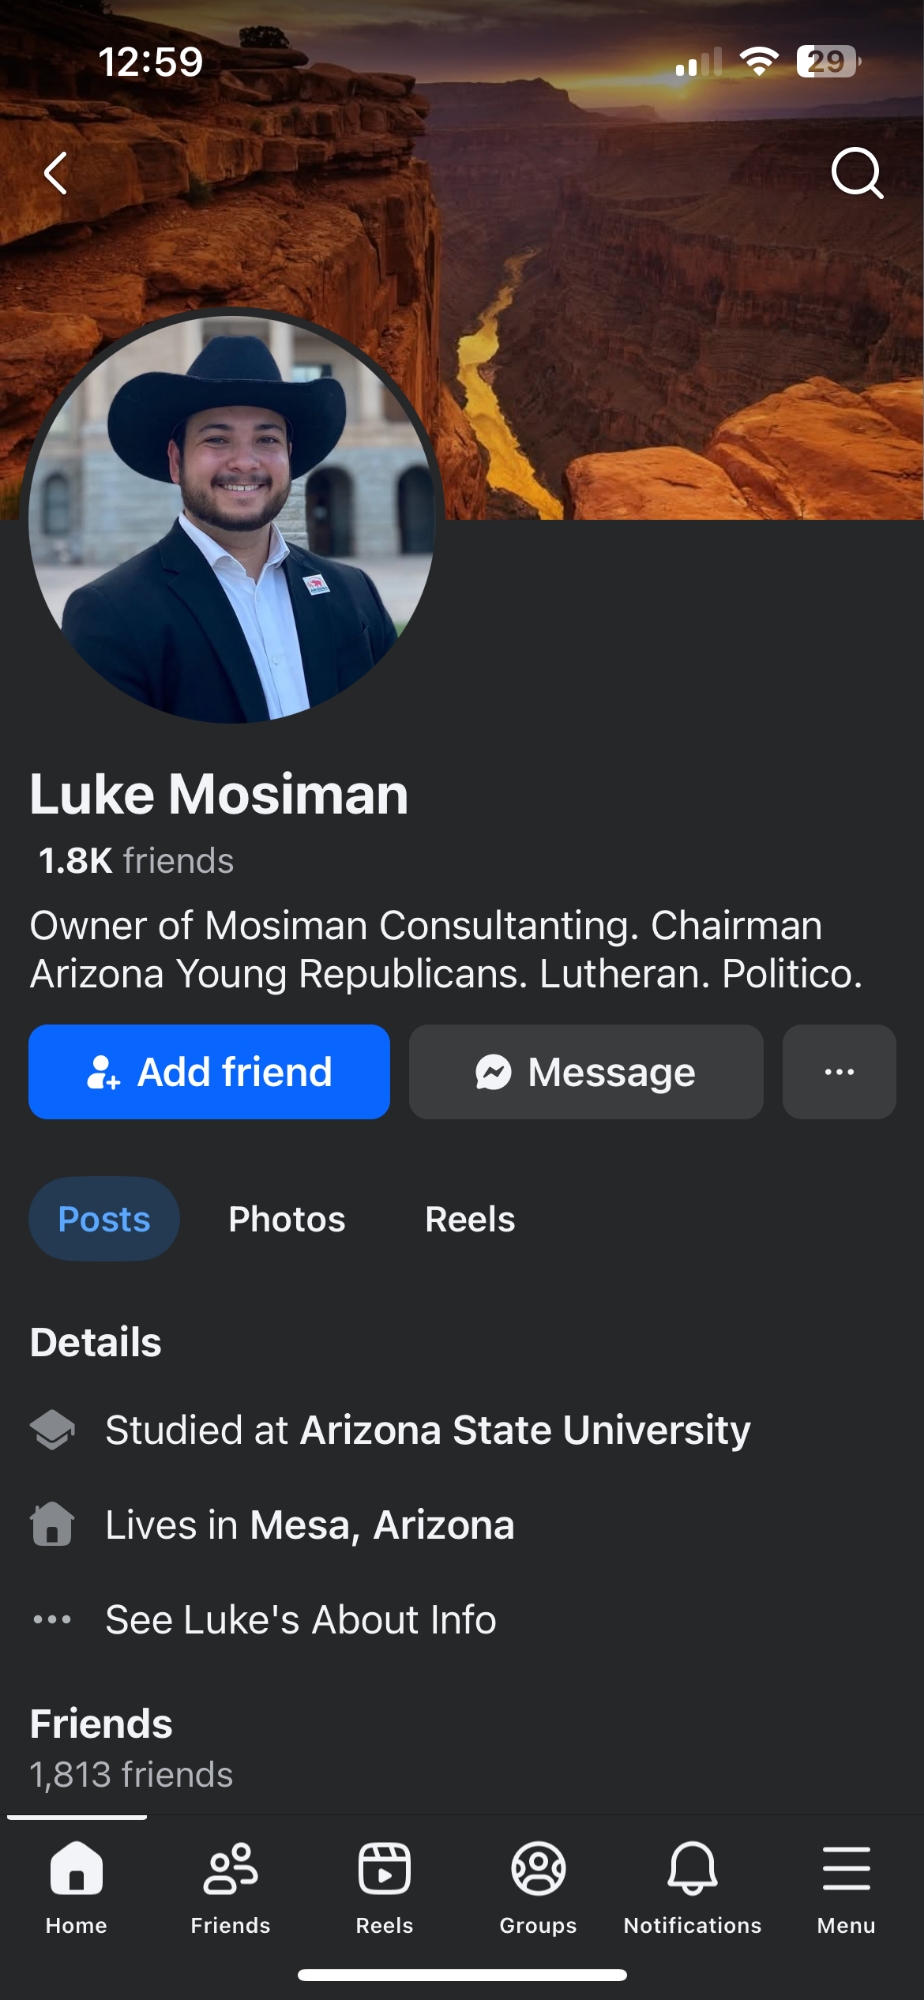Open the Mesa, Arizona location link
This screenshot has width=924, height=2000.
click(382, 1525)
